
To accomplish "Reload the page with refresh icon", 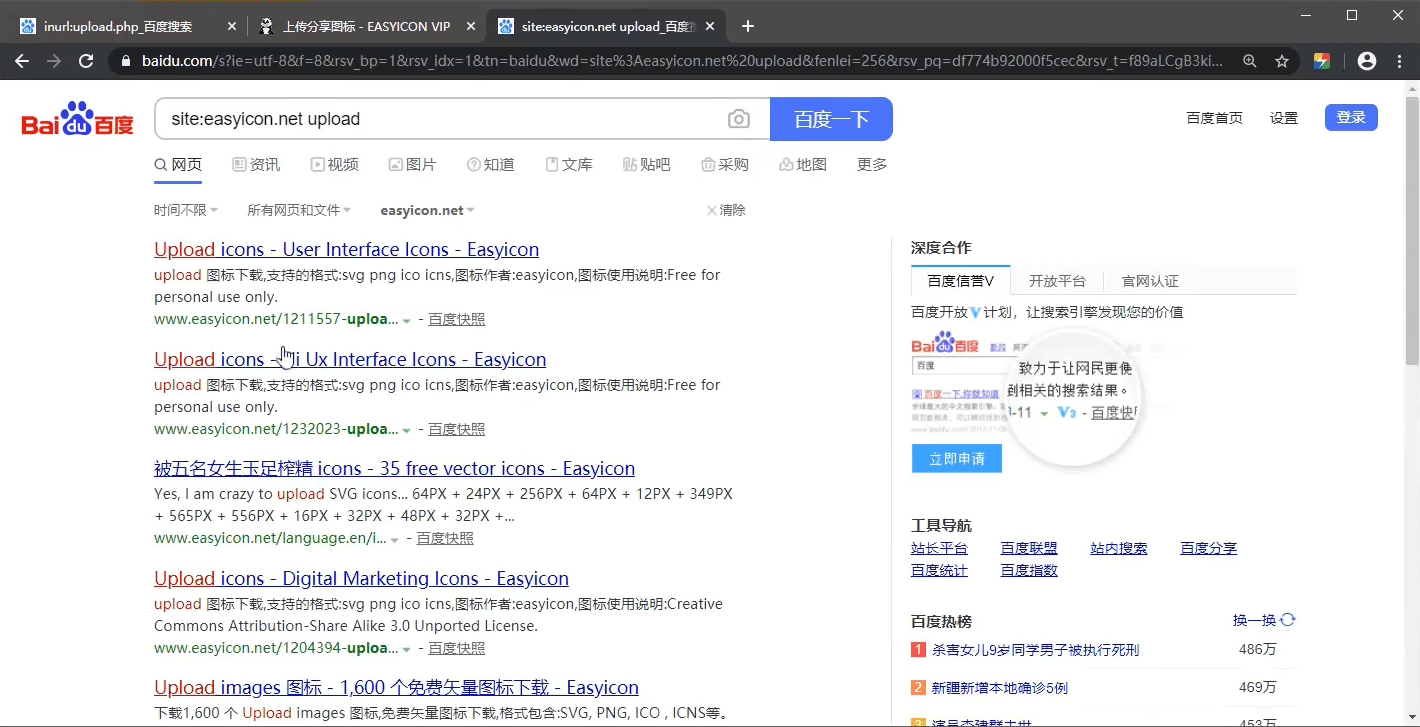I will click(x=86, y=61).
